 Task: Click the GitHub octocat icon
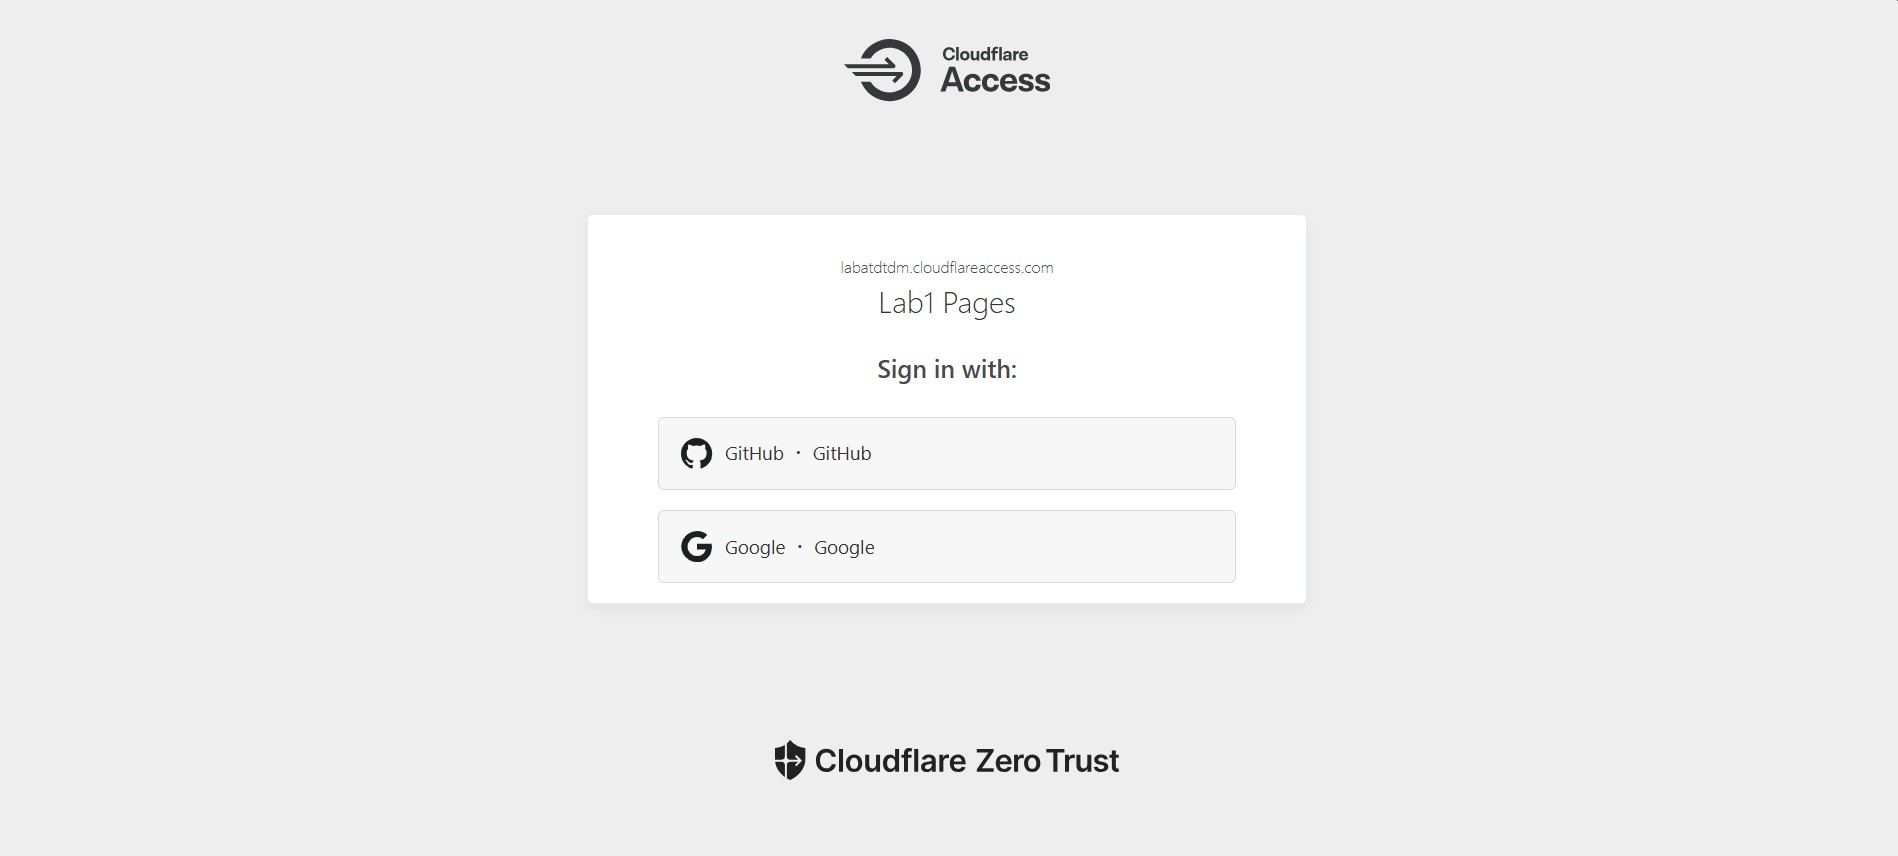[x=696, y=454]
